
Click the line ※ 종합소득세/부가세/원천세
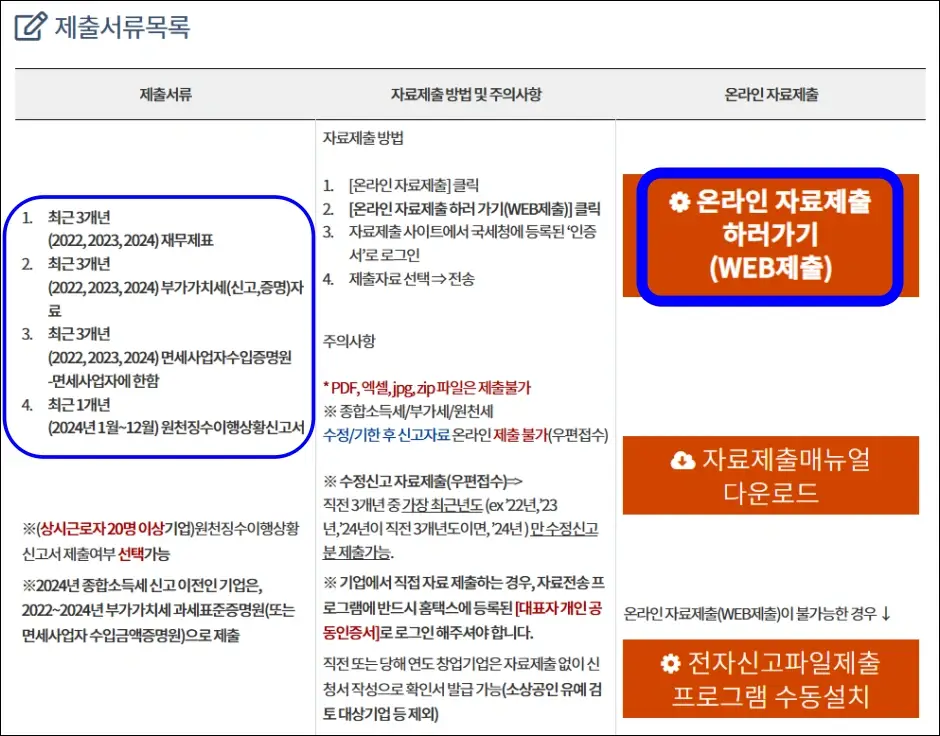tap(408, 411)
